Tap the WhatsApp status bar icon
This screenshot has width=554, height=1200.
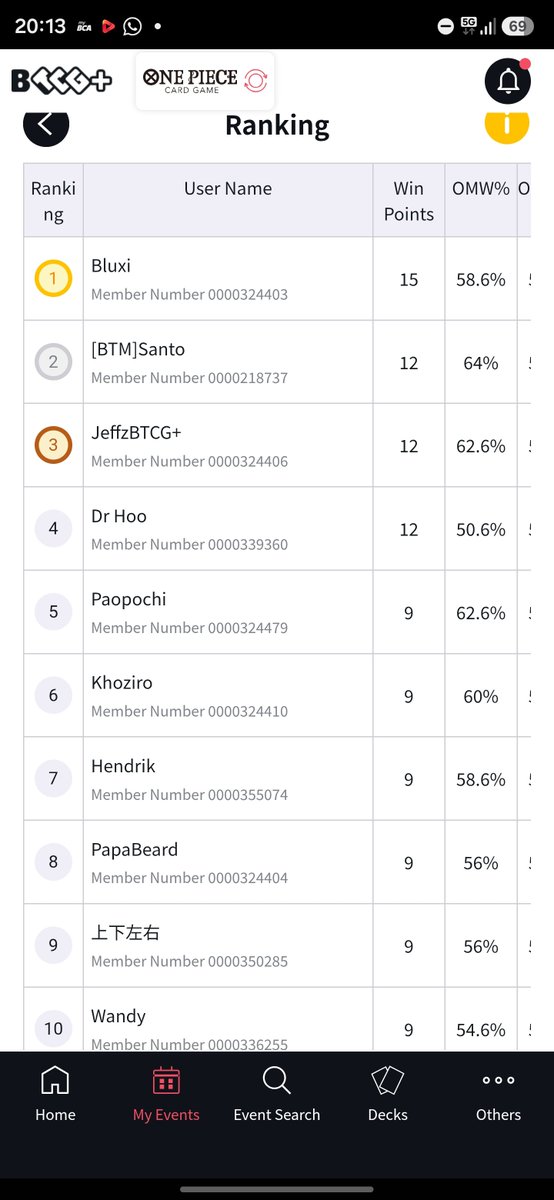pos(132,27)
